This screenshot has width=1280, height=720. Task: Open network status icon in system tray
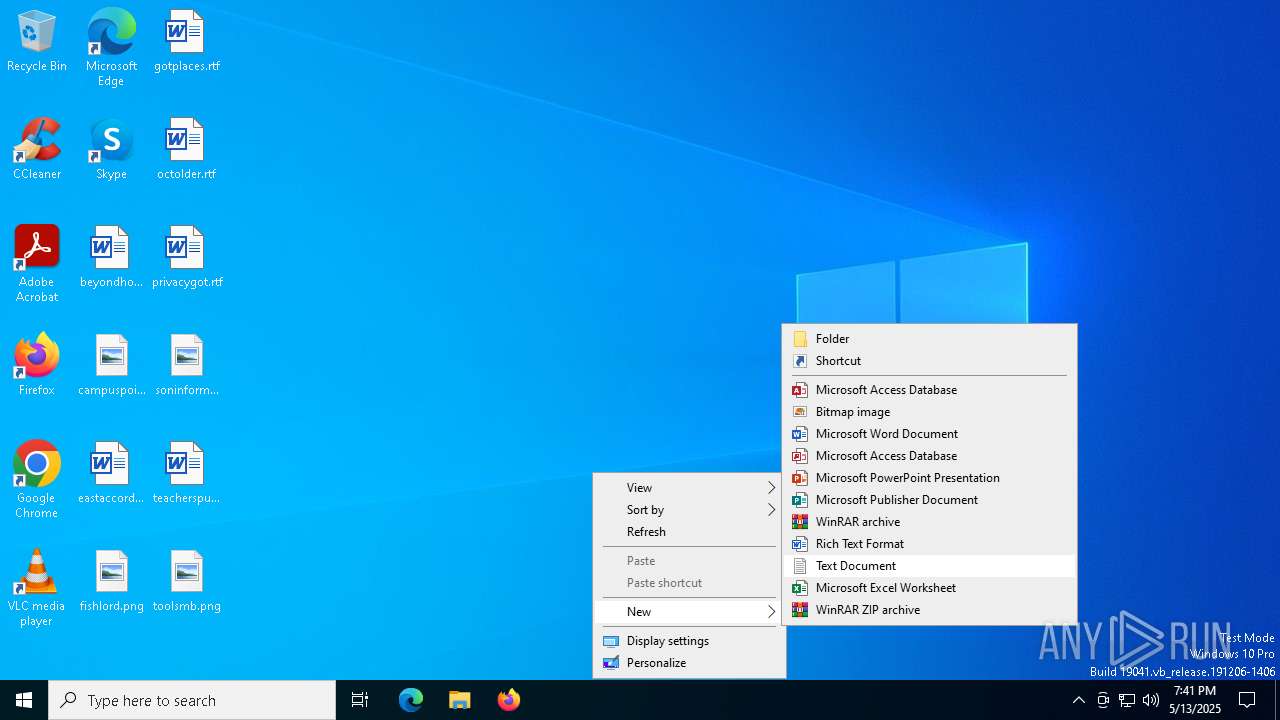(x=1127, y=700)
